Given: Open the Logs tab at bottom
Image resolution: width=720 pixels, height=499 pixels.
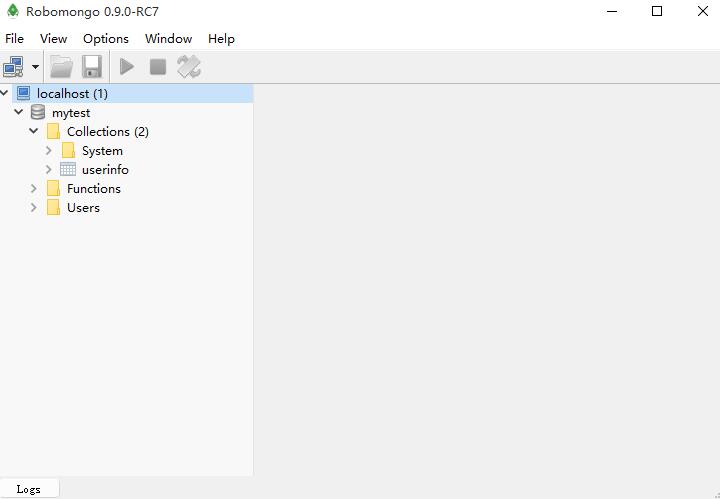Looking at the screenshot, I should click(28, 489).
